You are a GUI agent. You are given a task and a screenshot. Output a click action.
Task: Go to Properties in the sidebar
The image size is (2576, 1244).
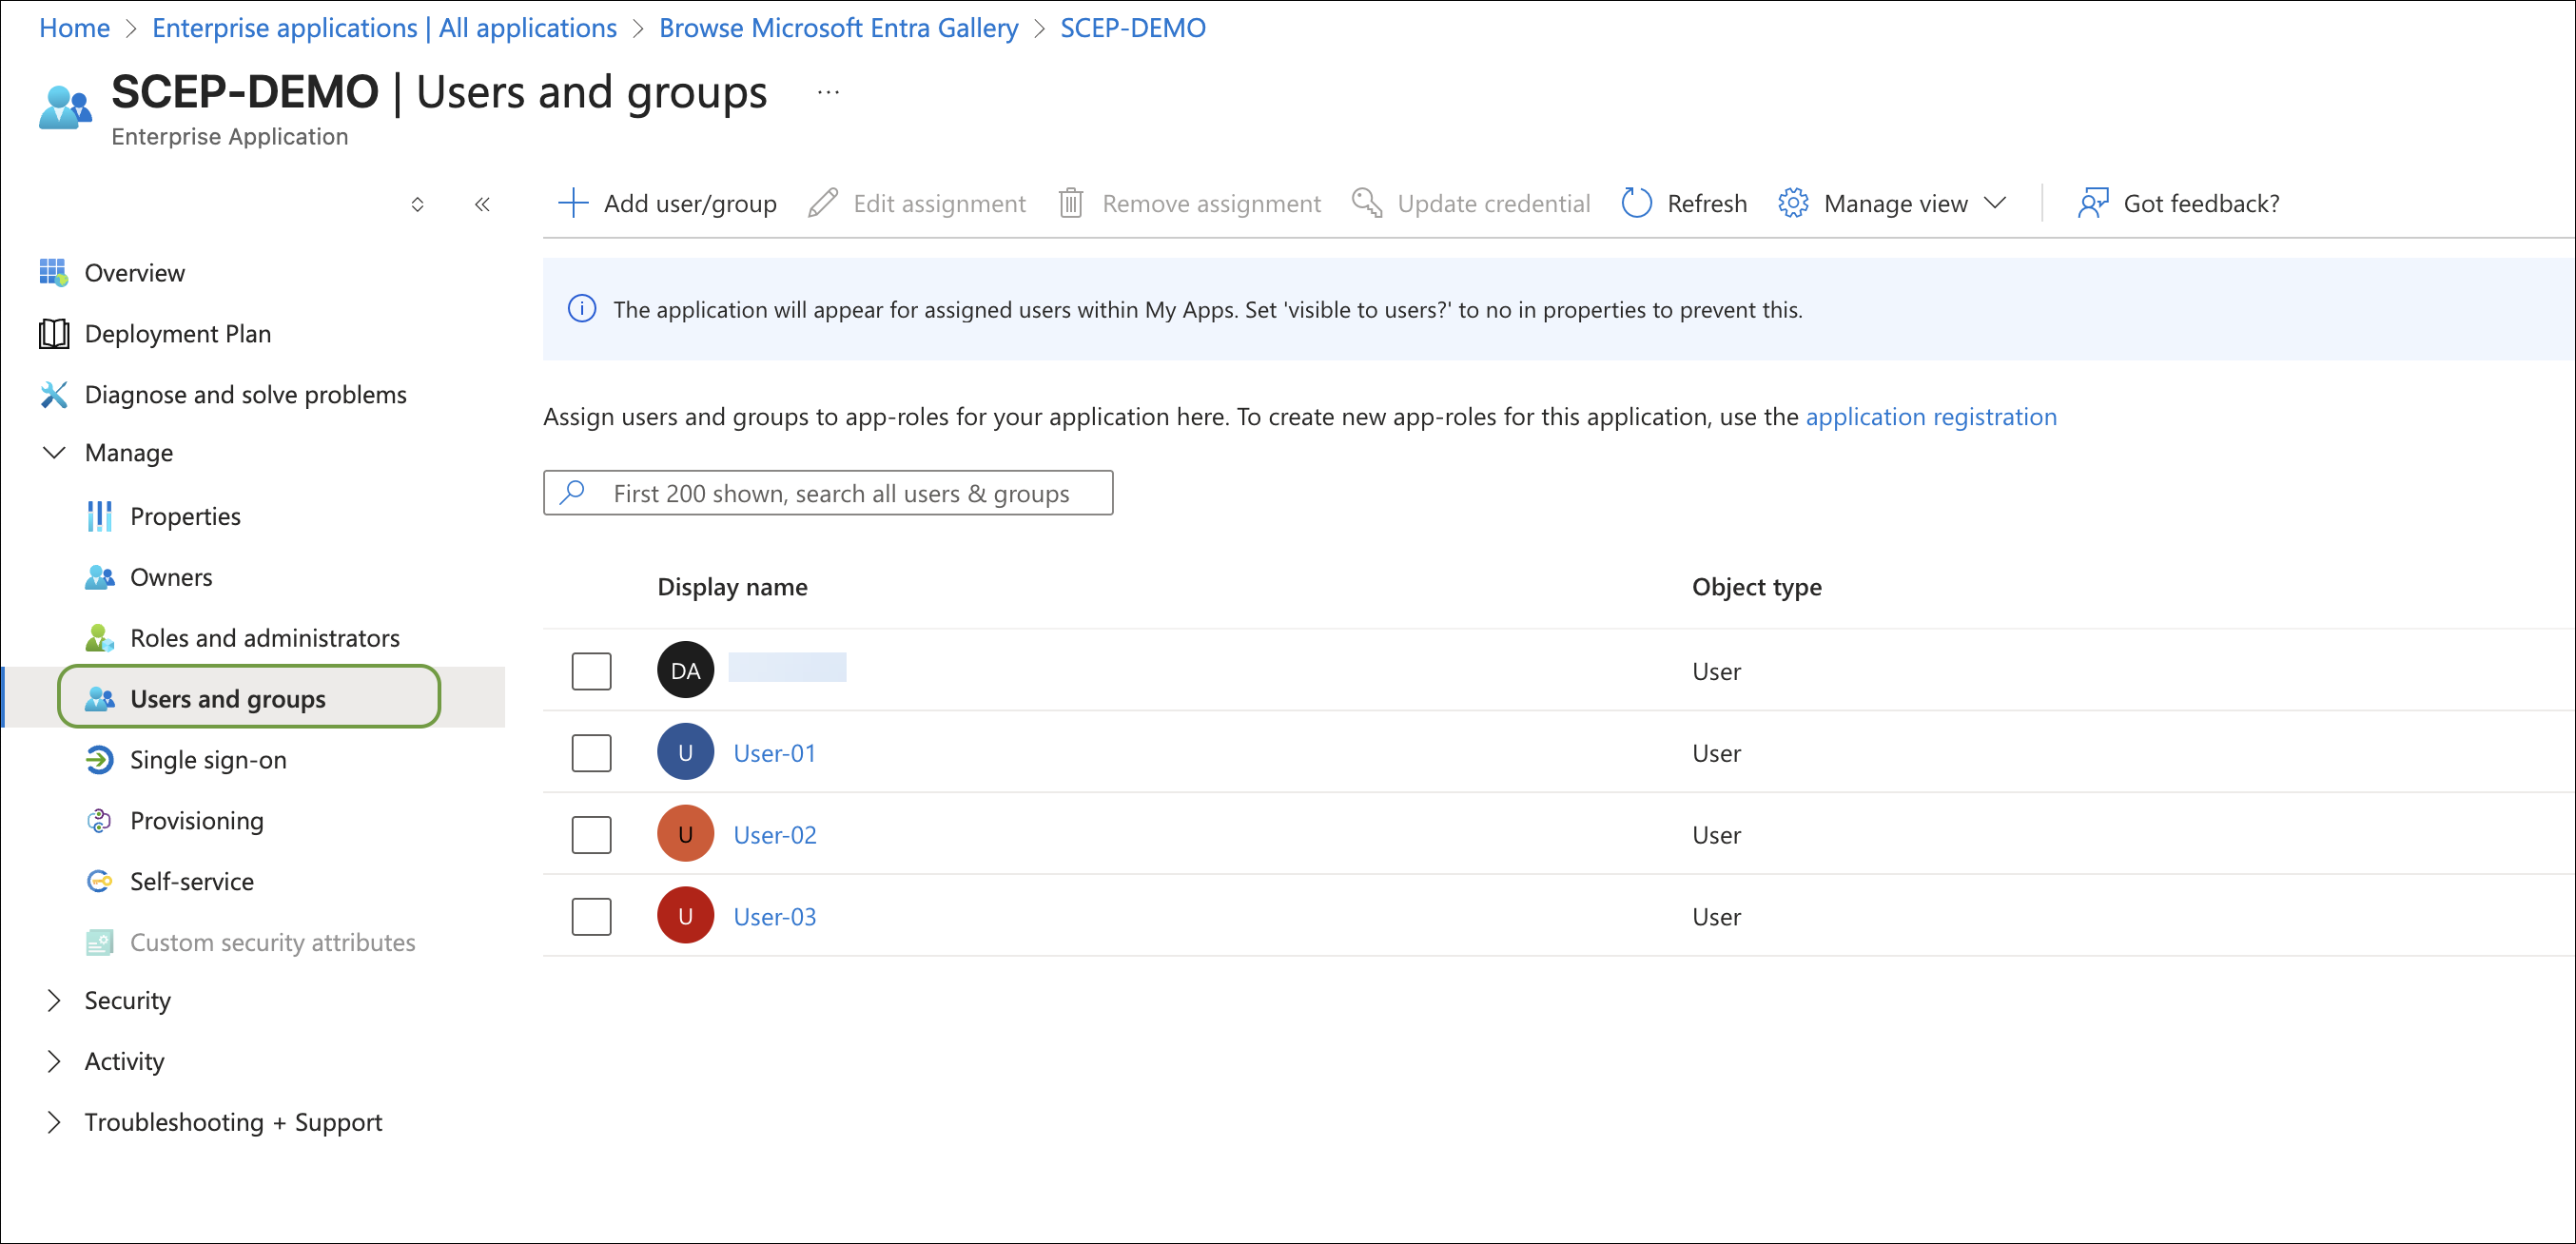pos(185,516)
